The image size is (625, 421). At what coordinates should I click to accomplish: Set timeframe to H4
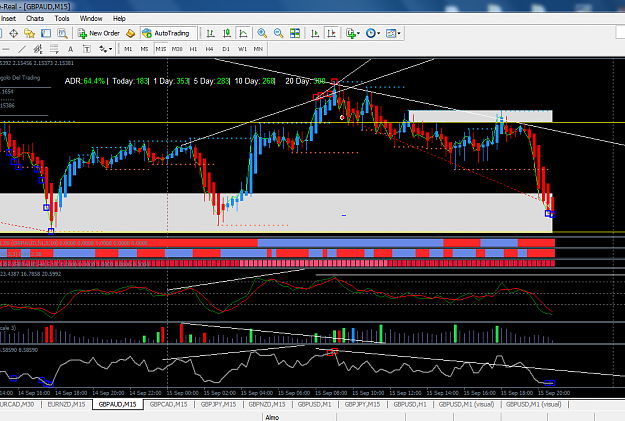click(x=209, y=49)
